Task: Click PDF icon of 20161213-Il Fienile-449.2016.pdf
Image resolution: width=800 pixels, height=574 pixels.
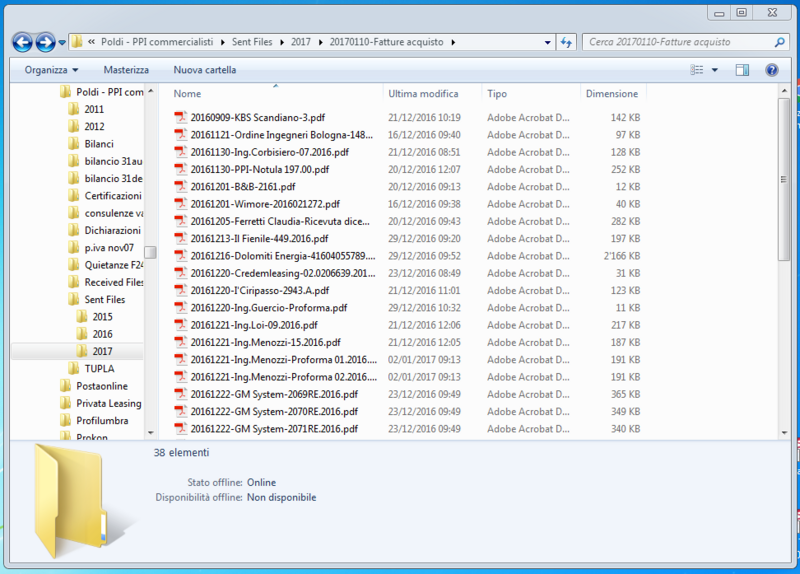Action: 180,239
